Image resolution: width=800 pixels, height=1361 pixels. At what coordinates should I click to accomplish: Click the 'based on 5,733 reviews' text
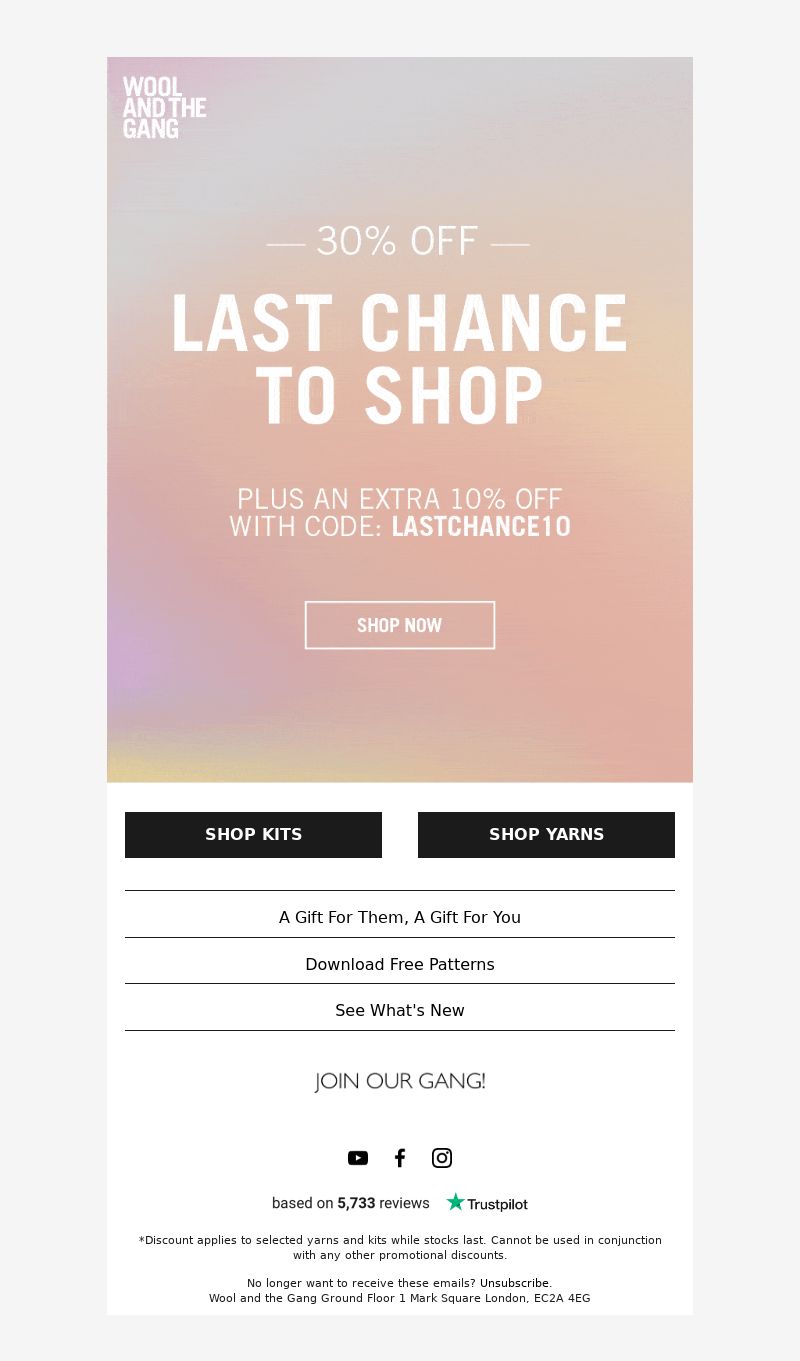point(351,1203)
